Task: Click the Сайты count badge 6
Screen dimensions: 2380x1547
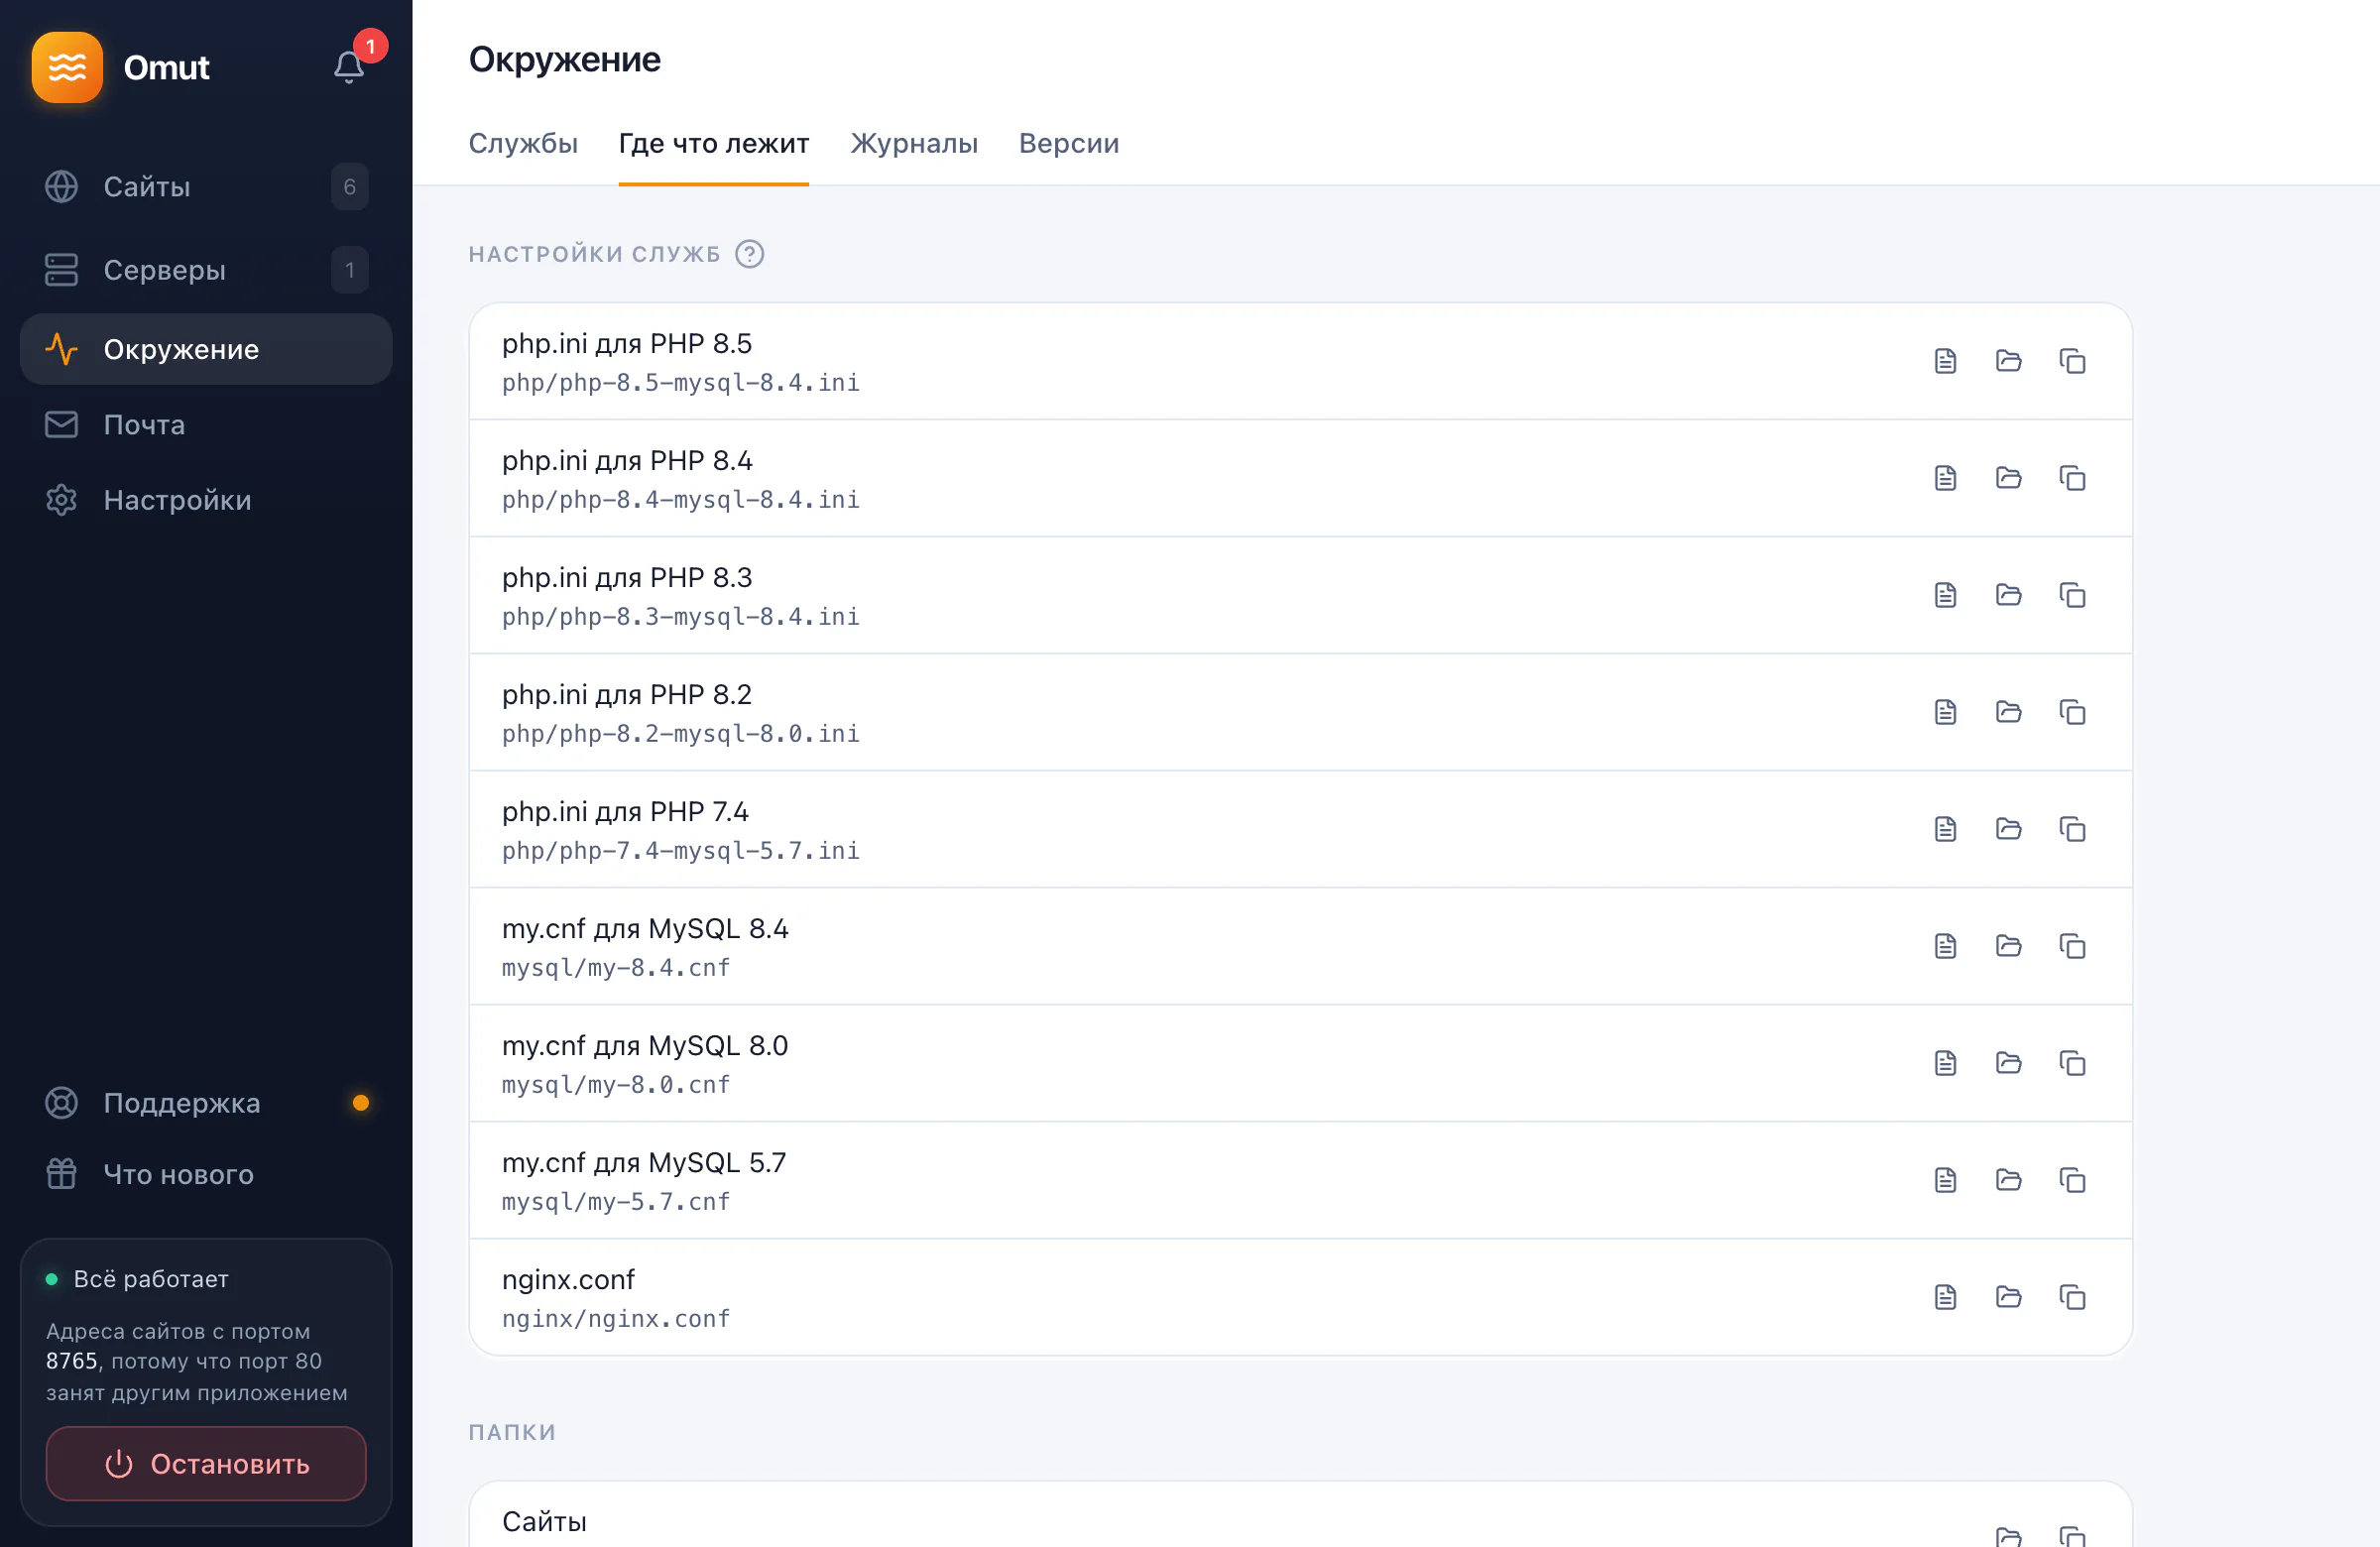Action: [350, 187]
